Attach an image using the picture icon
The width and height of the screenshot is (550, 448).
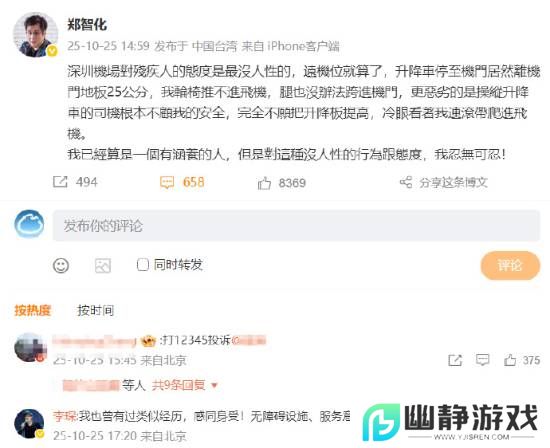click(103, 266)
